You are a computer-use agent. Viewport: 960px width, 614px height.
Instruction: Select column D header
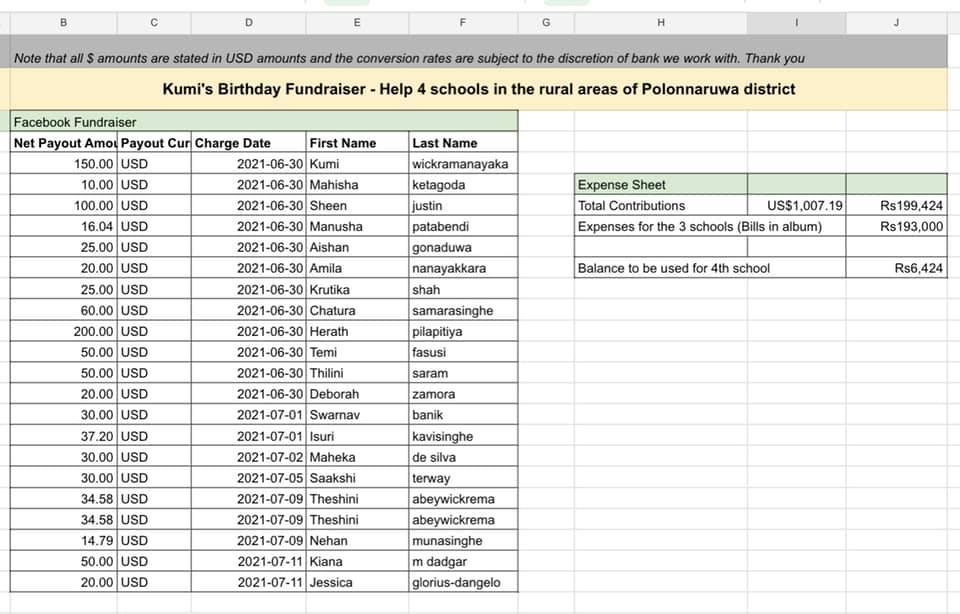tap(249, 23)
